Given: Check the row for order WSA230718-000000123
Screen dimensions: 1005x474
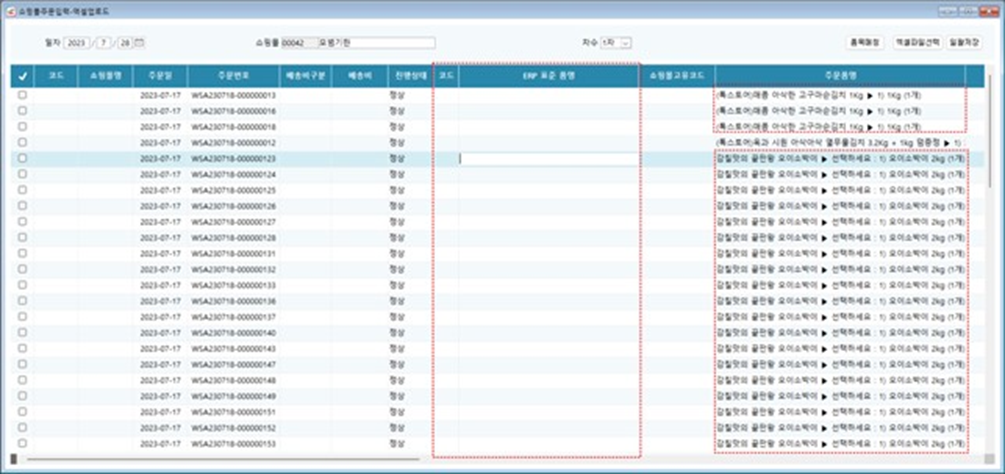Looking at the screenshot, I should point(22,158).
